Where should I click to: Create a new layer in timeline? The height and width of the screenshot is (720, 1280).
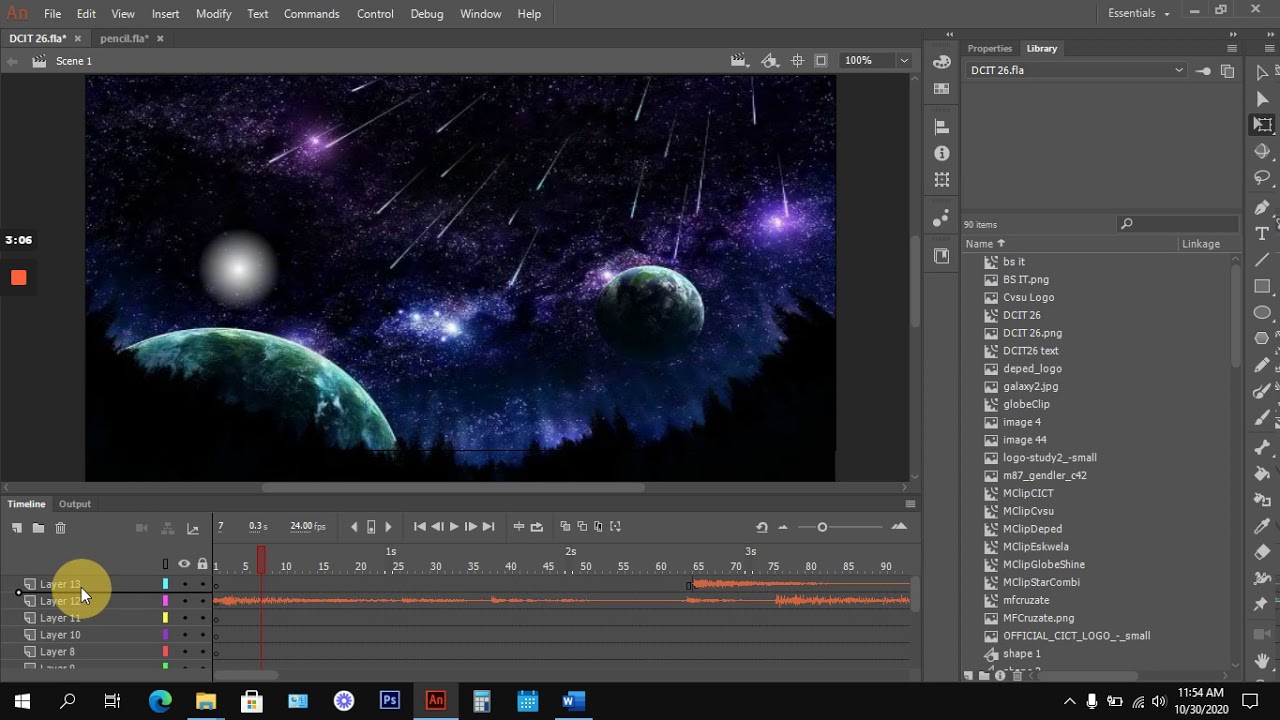(x=17, y=528)
